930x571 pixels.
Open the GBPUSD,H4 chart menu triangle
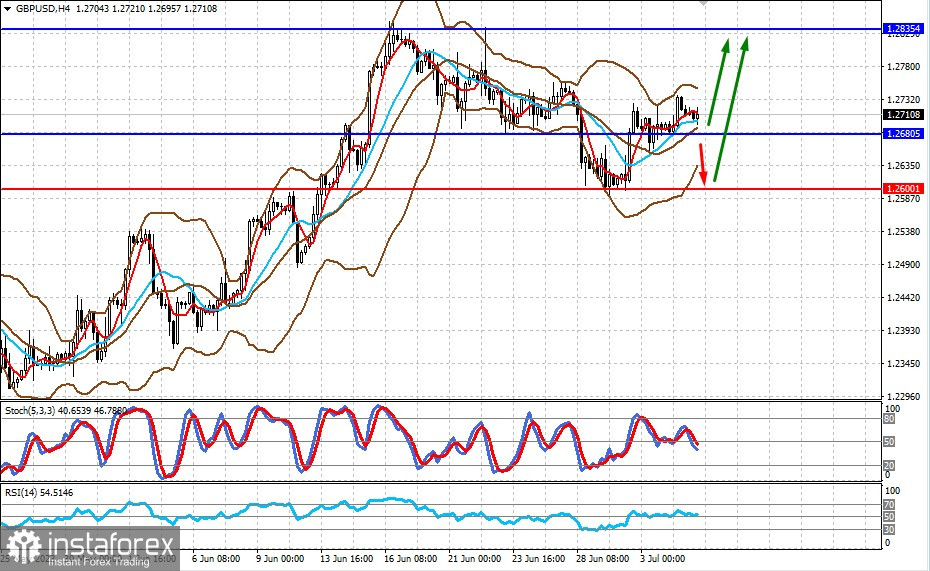[x=7, y=9]
